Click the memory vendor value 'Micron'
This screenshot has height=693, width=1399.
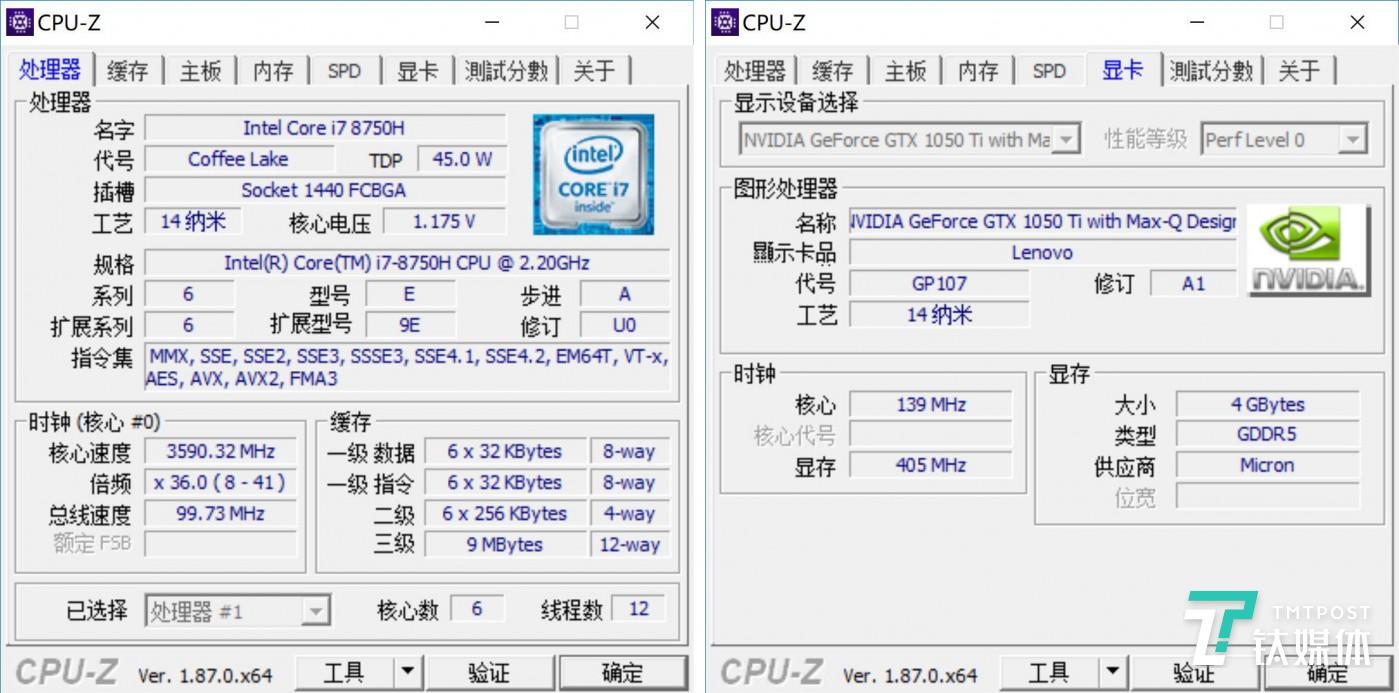tap(1267, 466)
